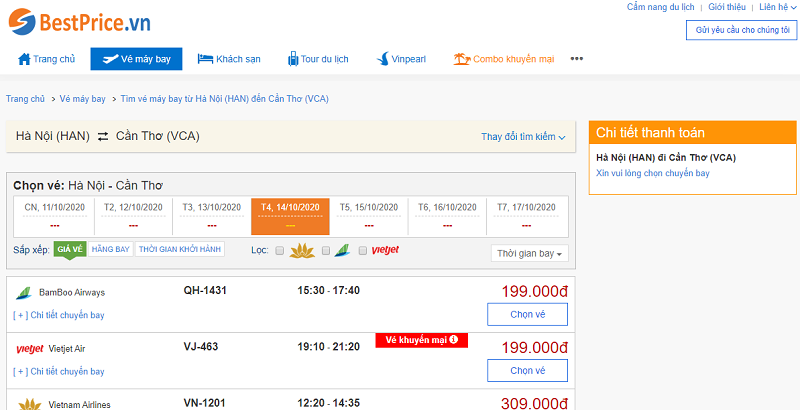Click Xin vui lòng chọn chuyến bay text

coord(653,173)
